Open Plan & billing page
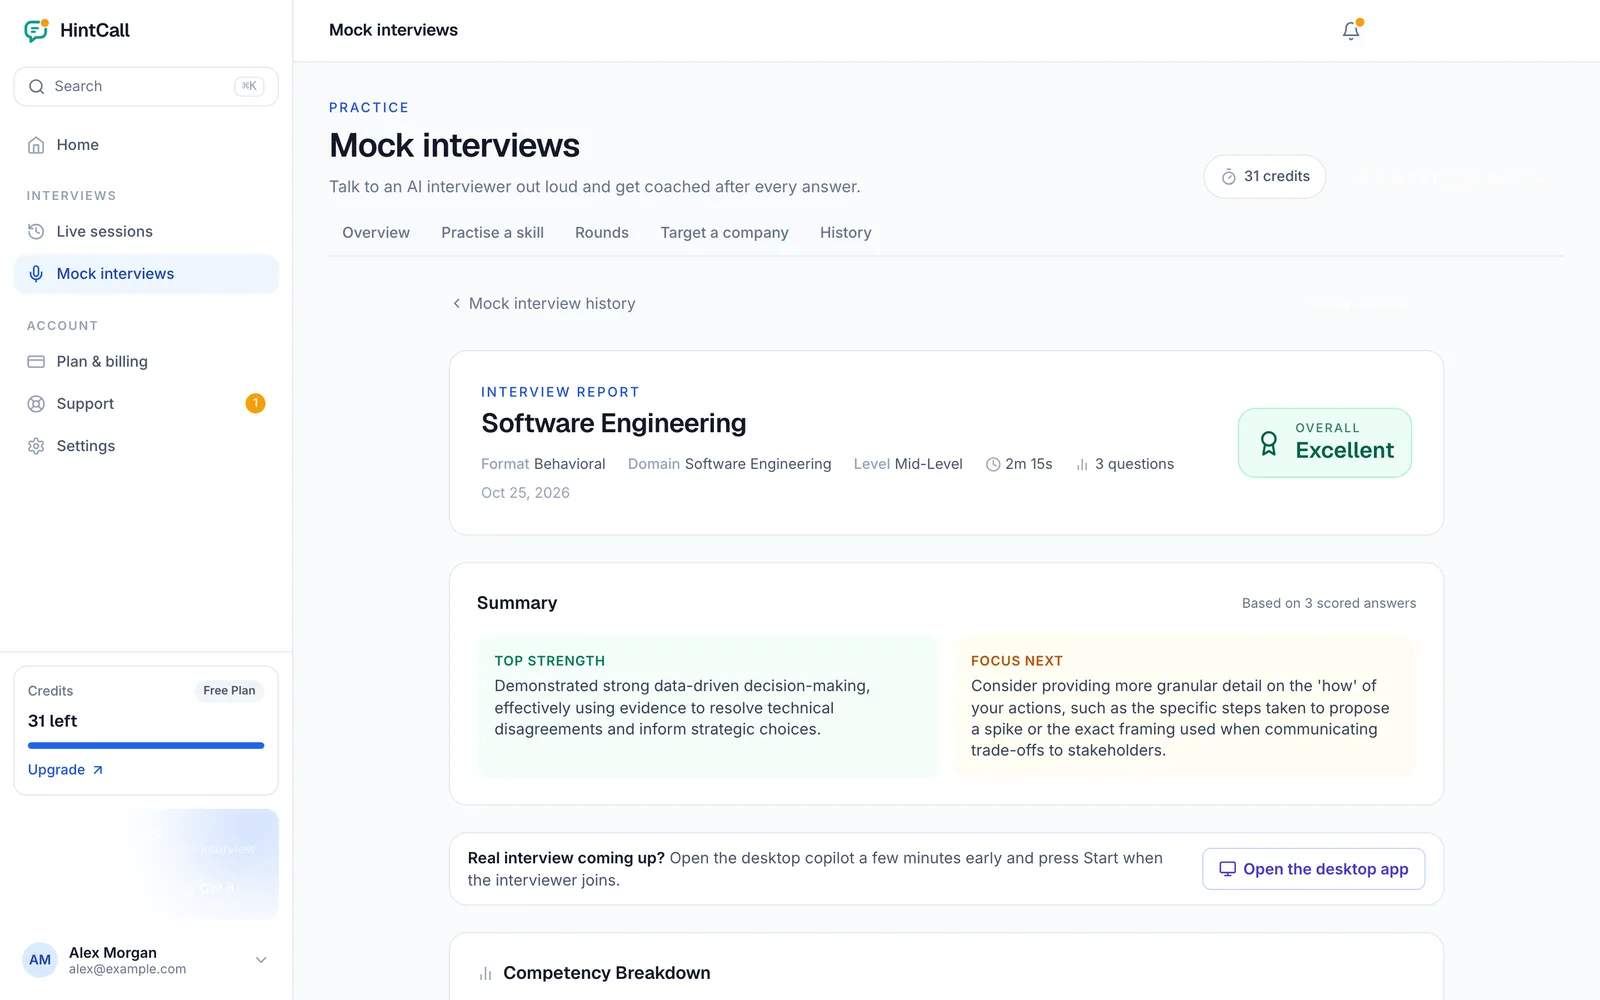The width and height of the screenshot is (1600, 1000). (146, 362)
